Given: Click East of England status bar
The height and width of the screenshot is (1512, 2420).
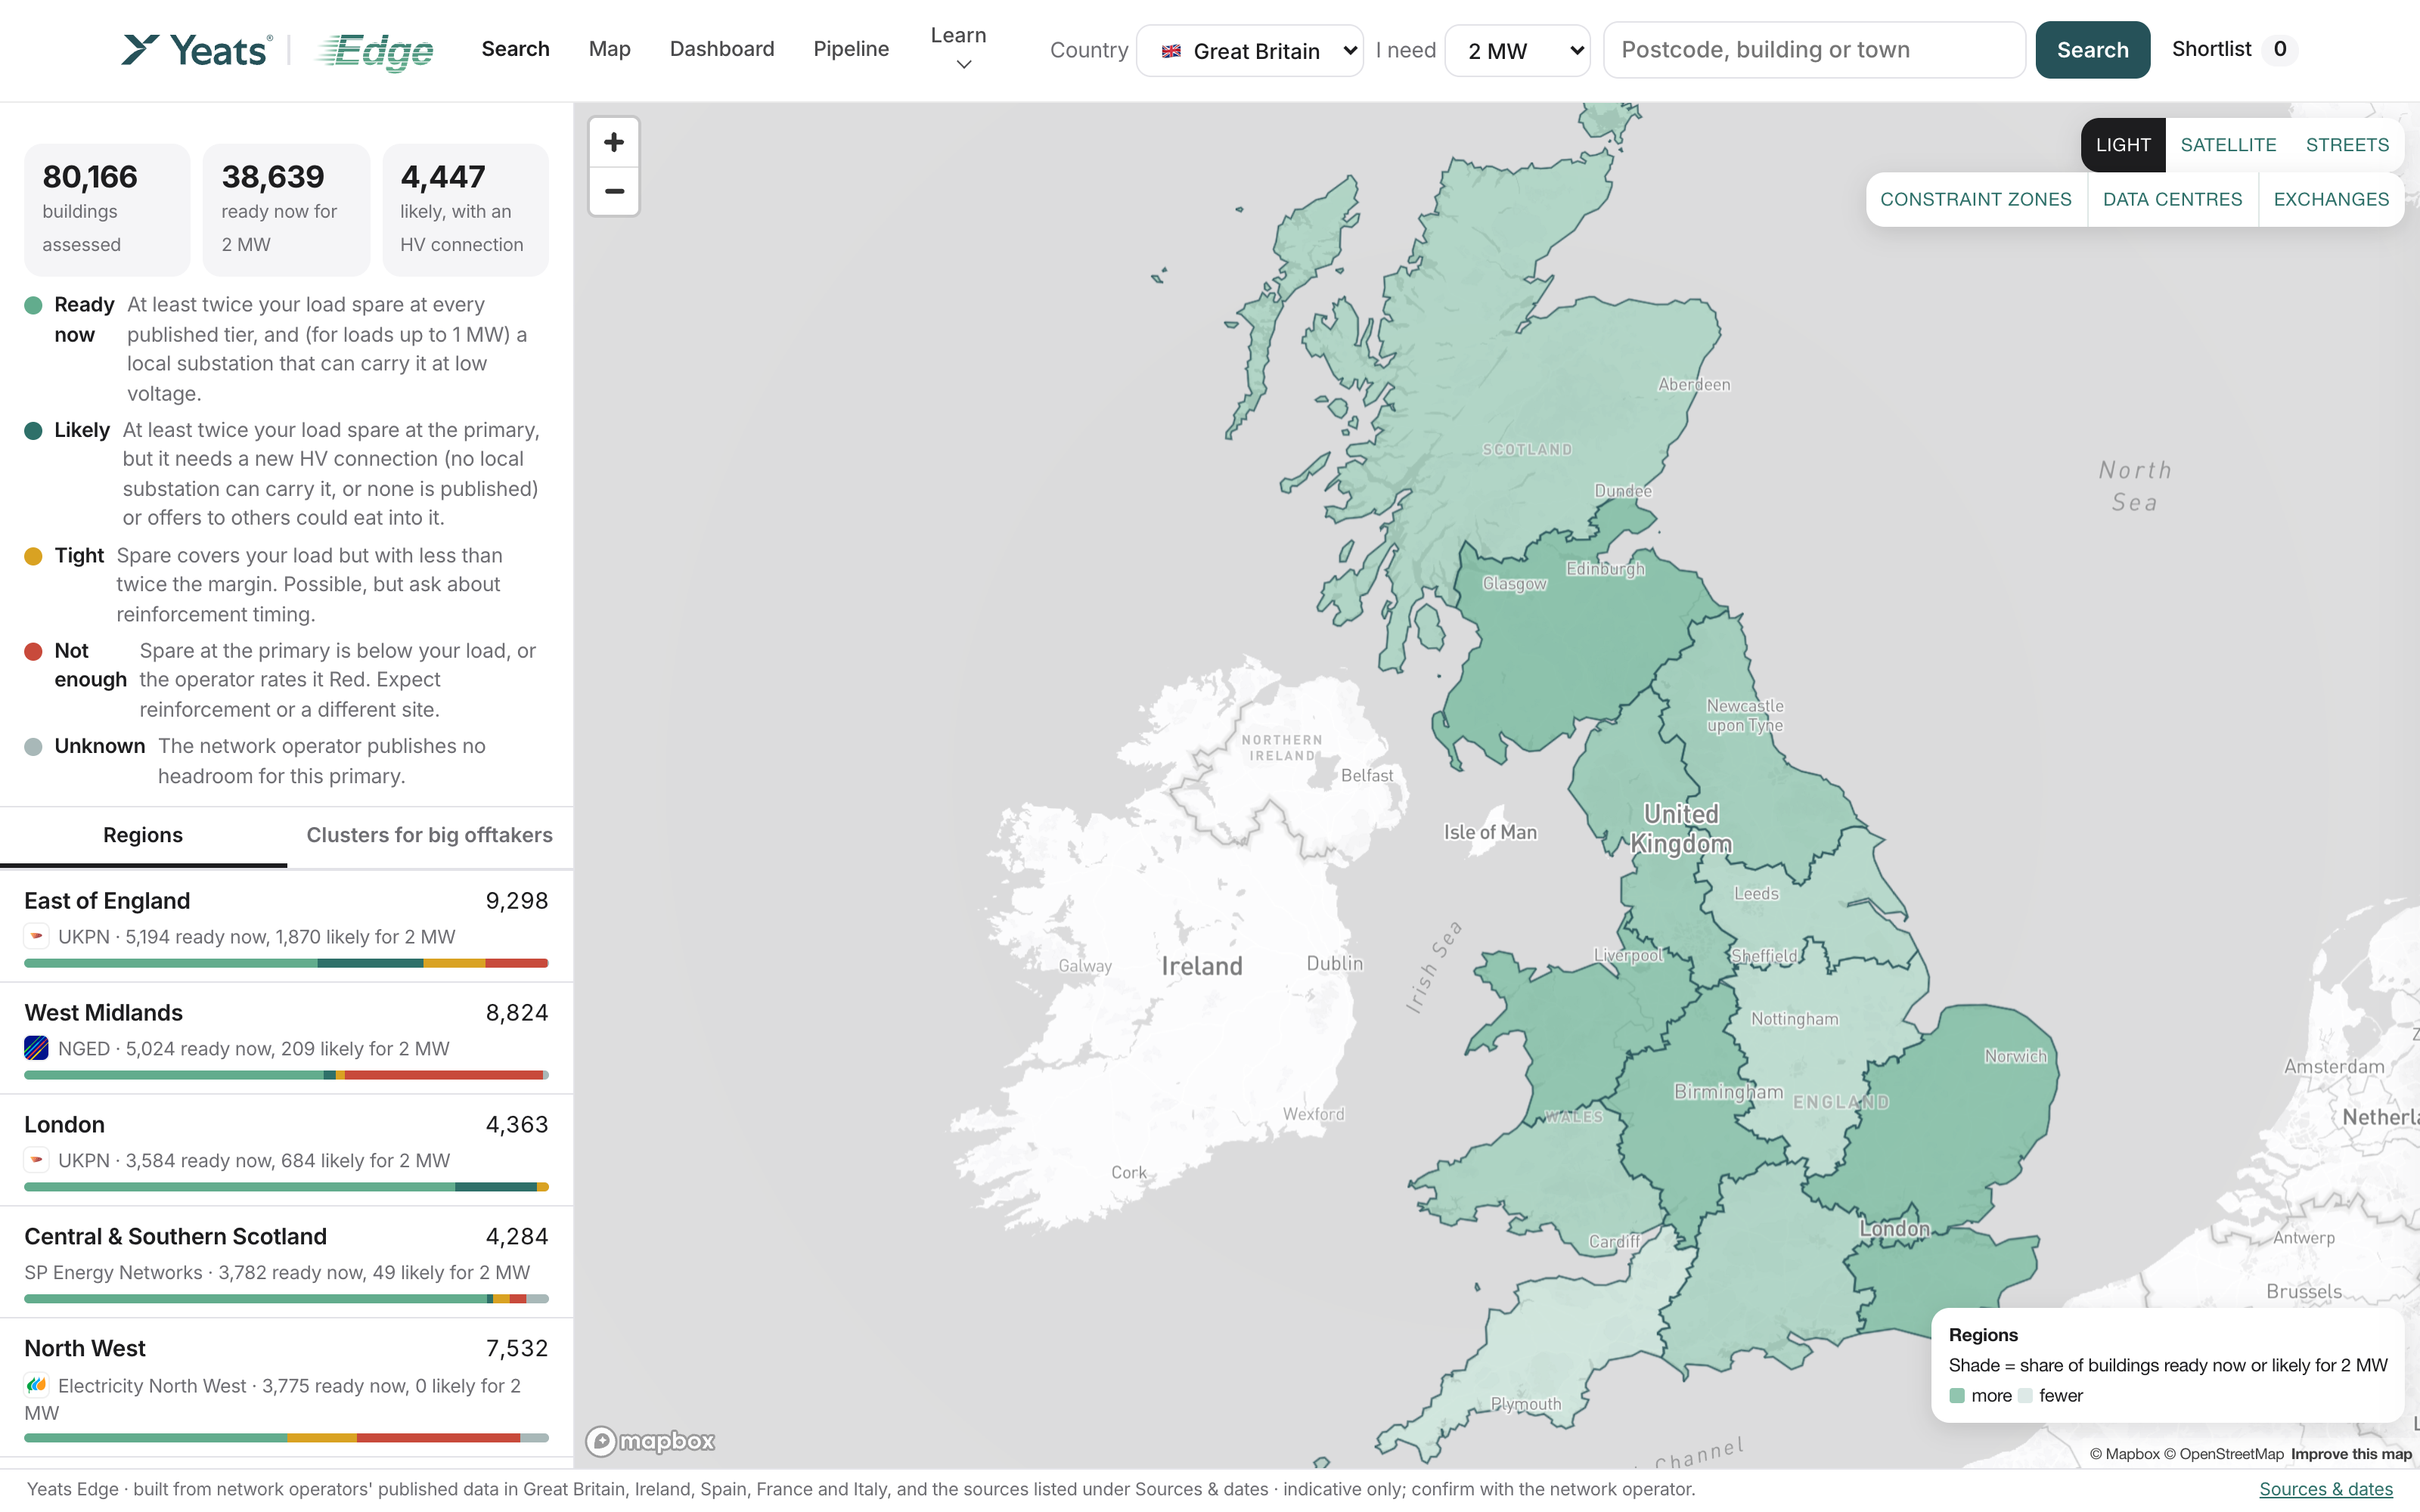Looking at the screenshot, I should click(286, 963).
